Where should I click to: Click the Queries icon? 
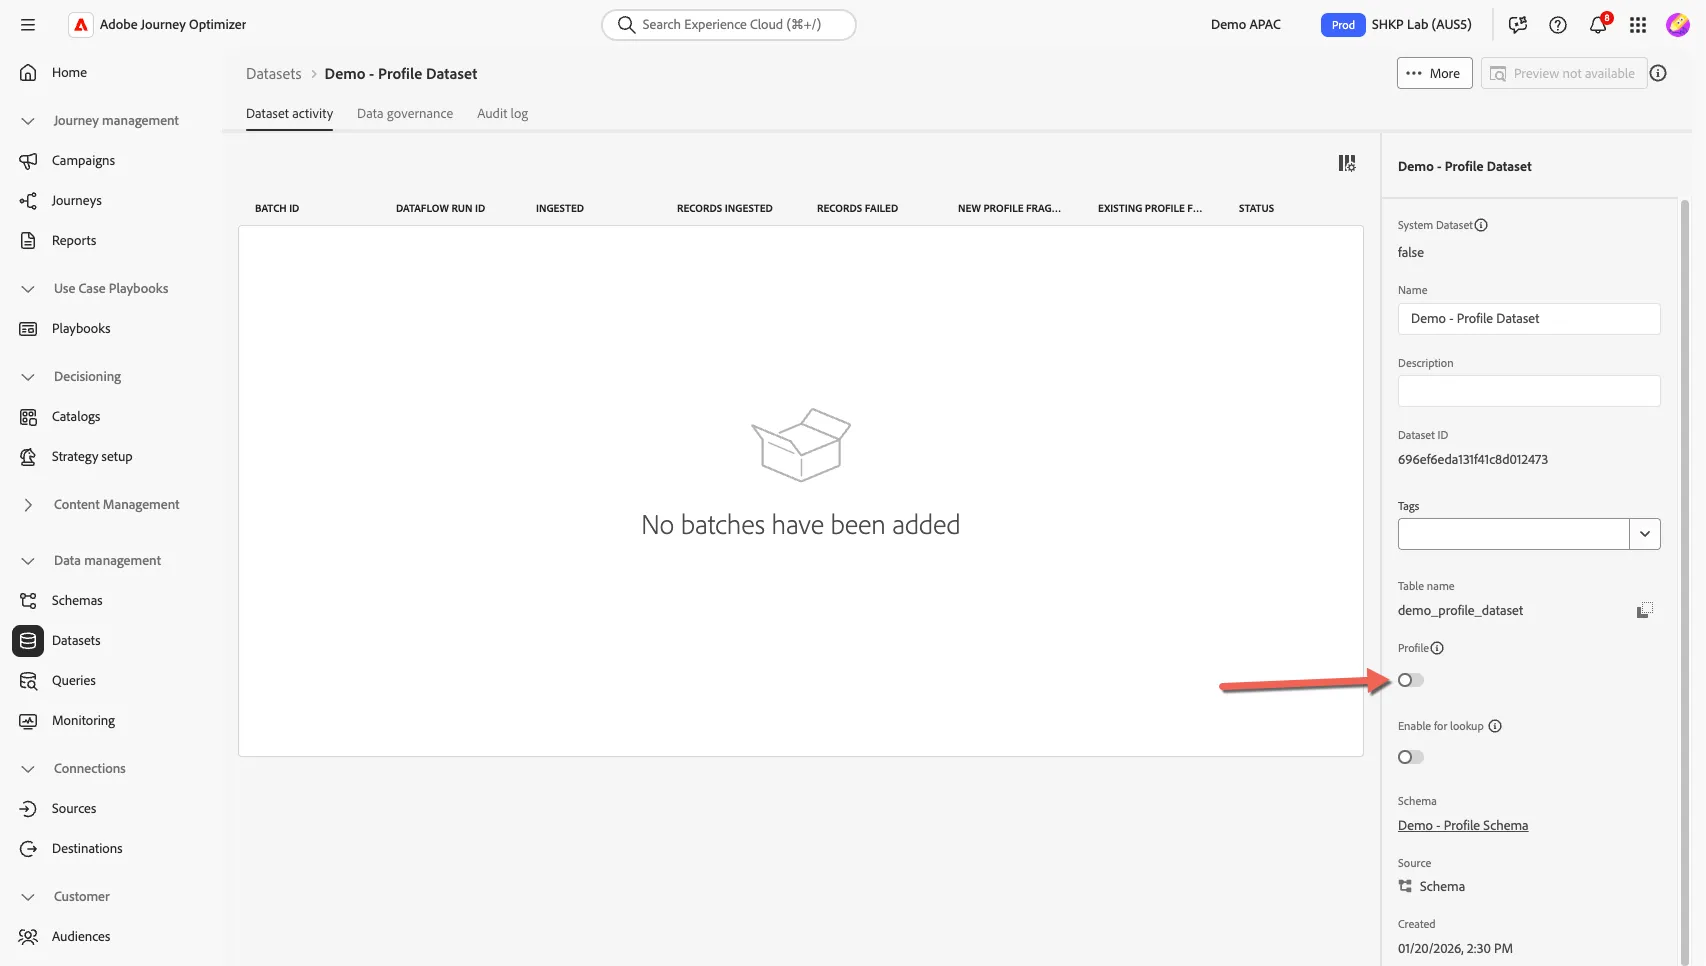(28, 681)
